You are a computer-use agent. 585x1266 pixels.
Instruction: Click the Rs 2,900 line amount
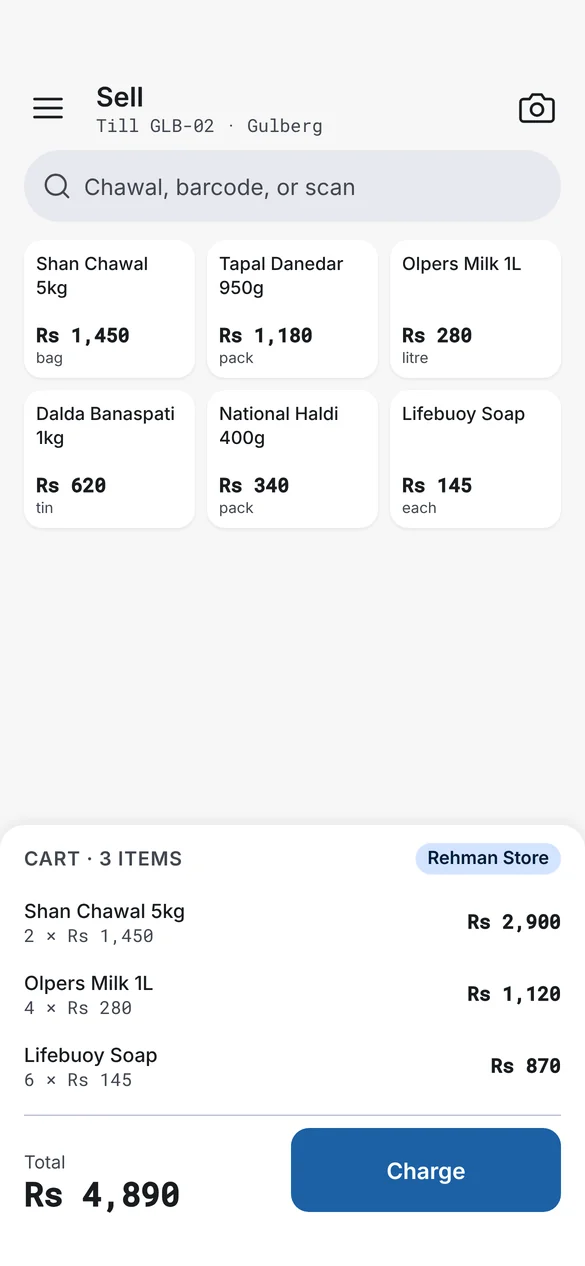pyautogui.click(x=514, y=922)
